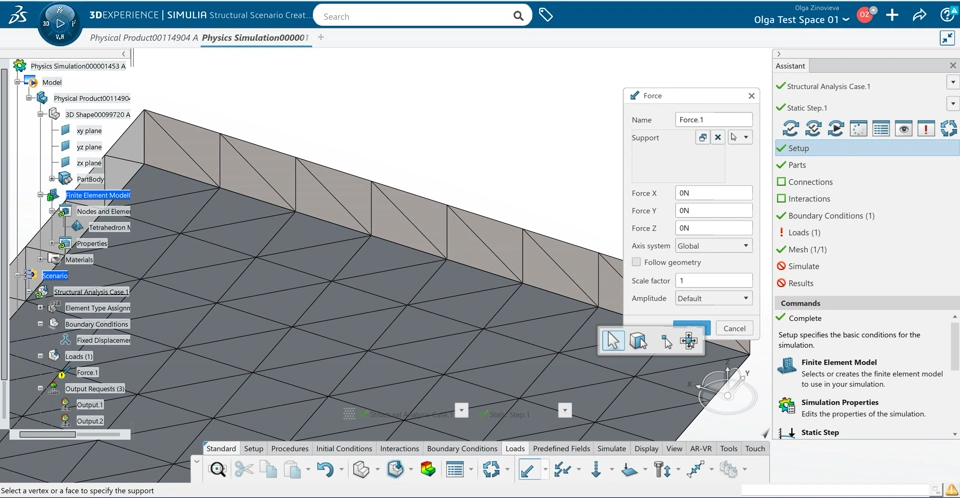
Task: Click the Cancel button in Force dialog
Action: (x=734, y=328)
